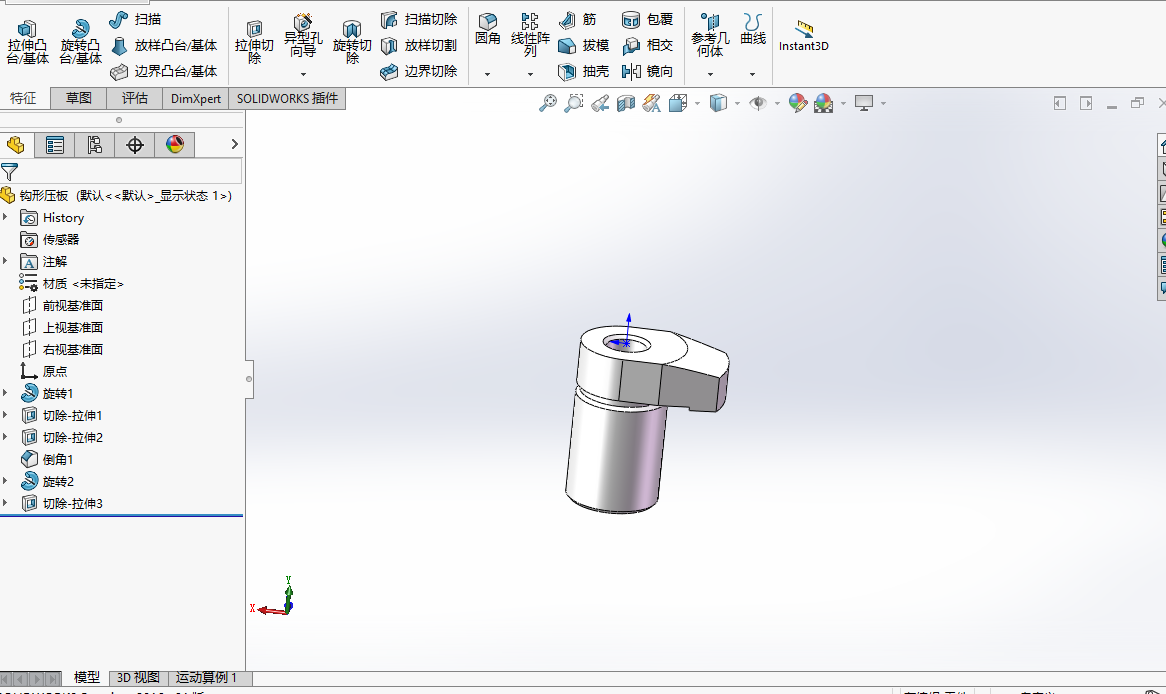Click the feature tree filter funnel
Screen dimensions: 1166x694
10,172
